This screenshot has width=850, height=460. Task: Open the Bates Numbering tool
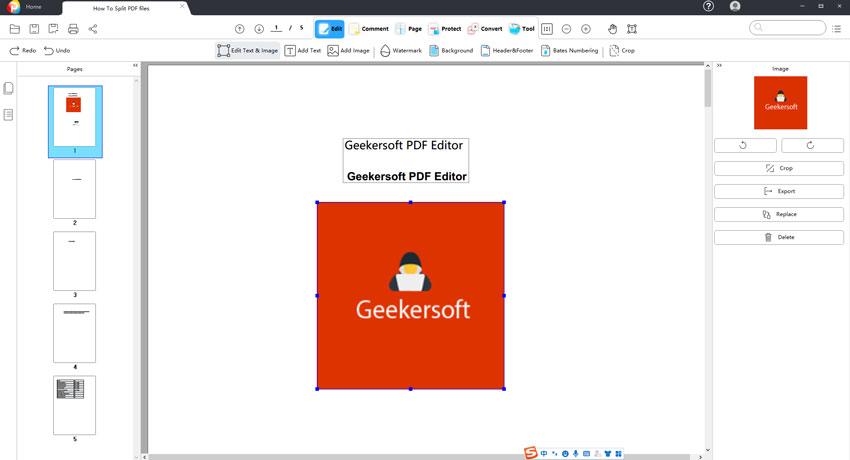click(x=569, y=50)
